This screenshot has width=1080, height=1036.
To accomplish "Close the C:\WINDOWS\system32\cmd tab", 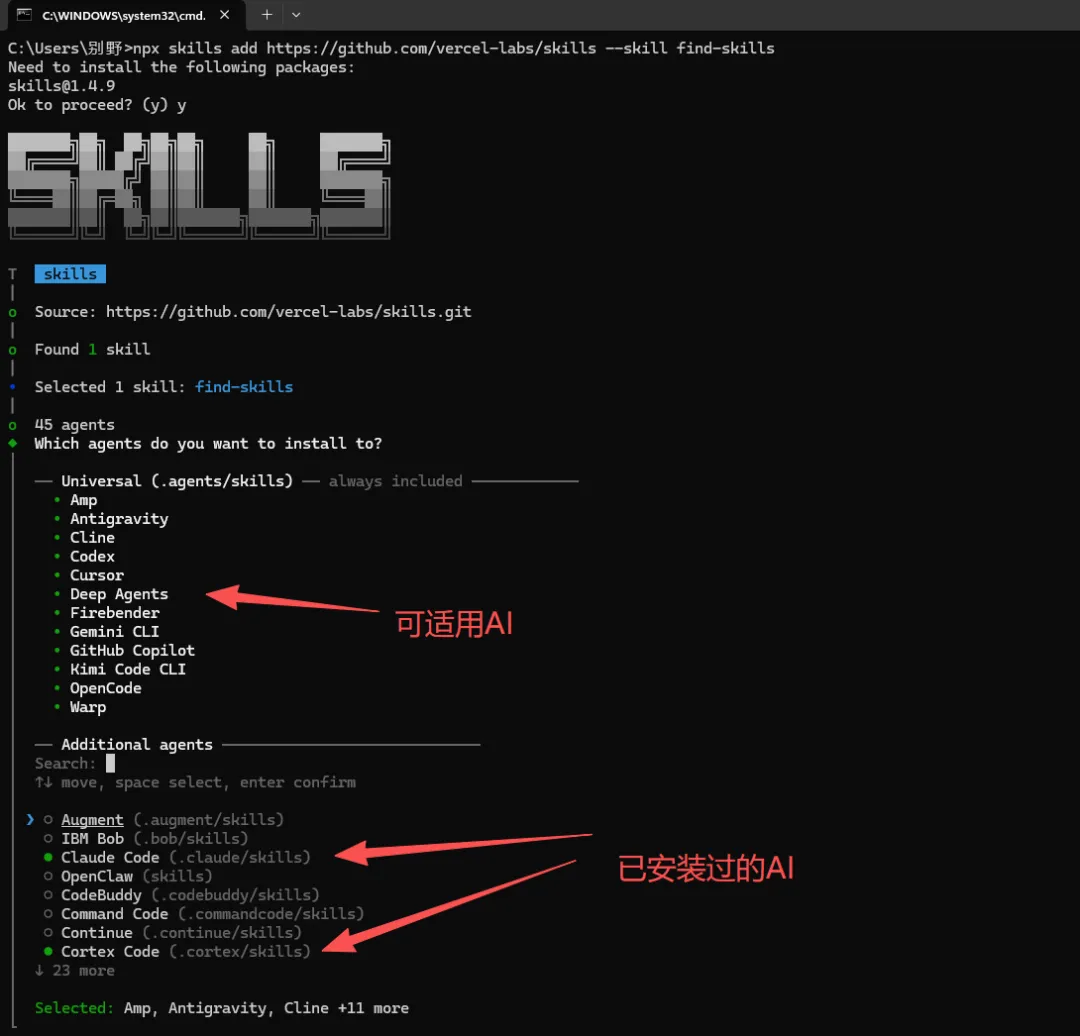I will 225,14.
